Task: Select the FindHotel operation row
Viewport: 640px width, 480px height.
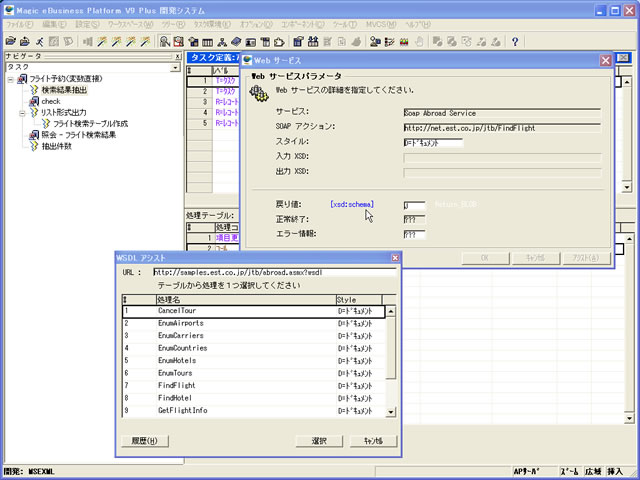Action: point(253,398)
